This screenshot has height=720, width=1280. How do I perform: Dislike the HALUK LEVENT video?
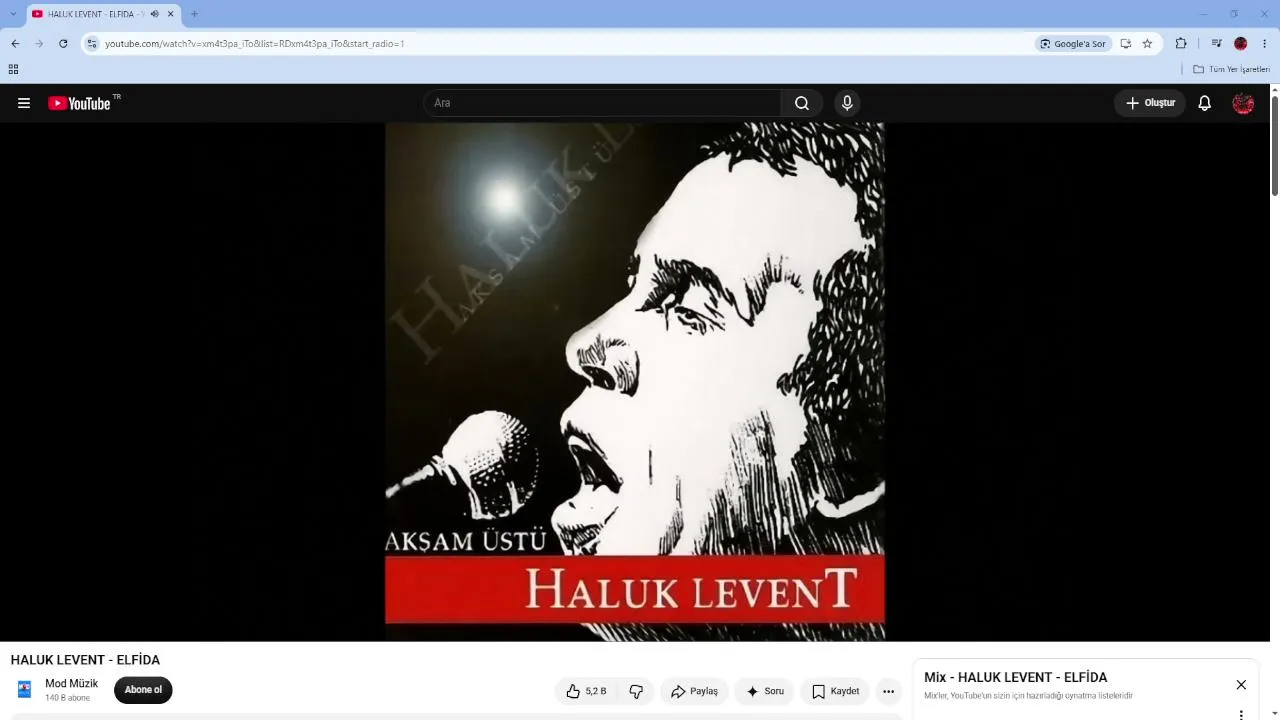(x=636, y=691)
